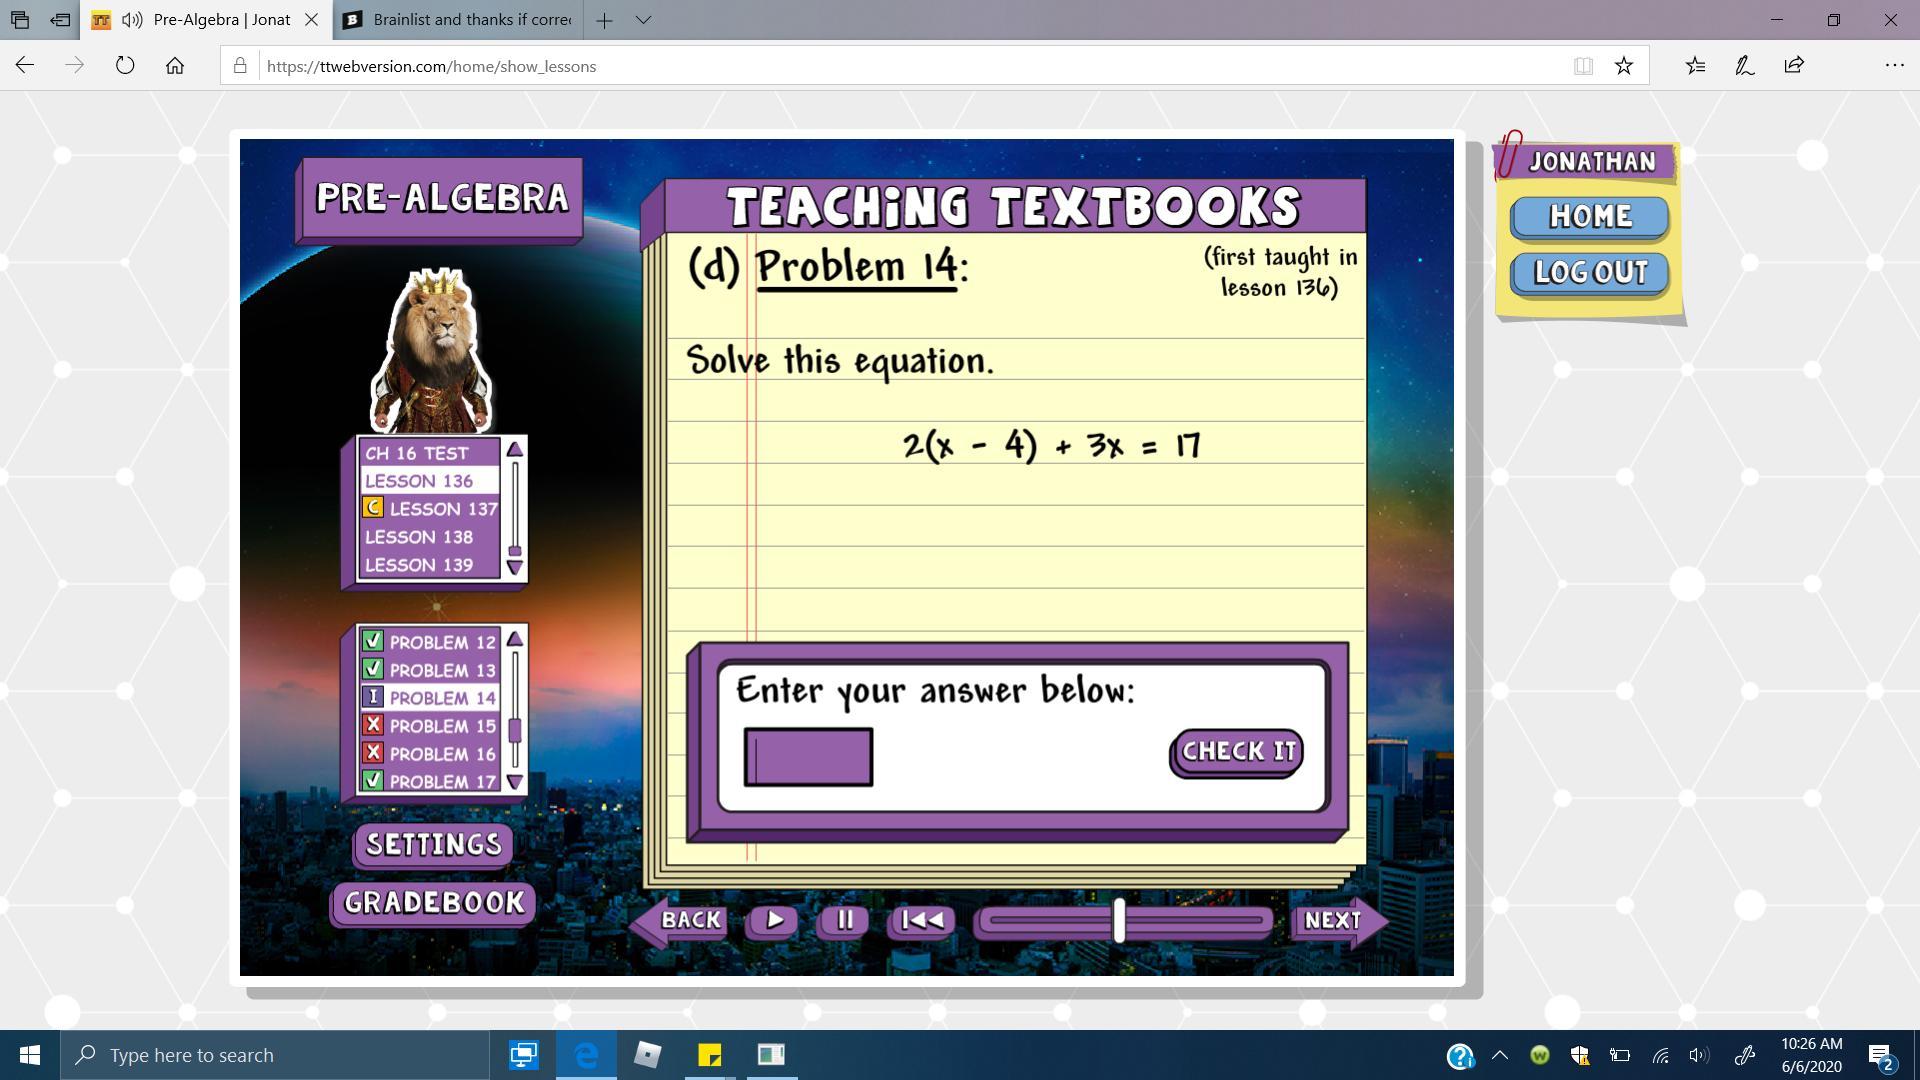
Task: Pause the lesson playback
Action: point(844,920)
